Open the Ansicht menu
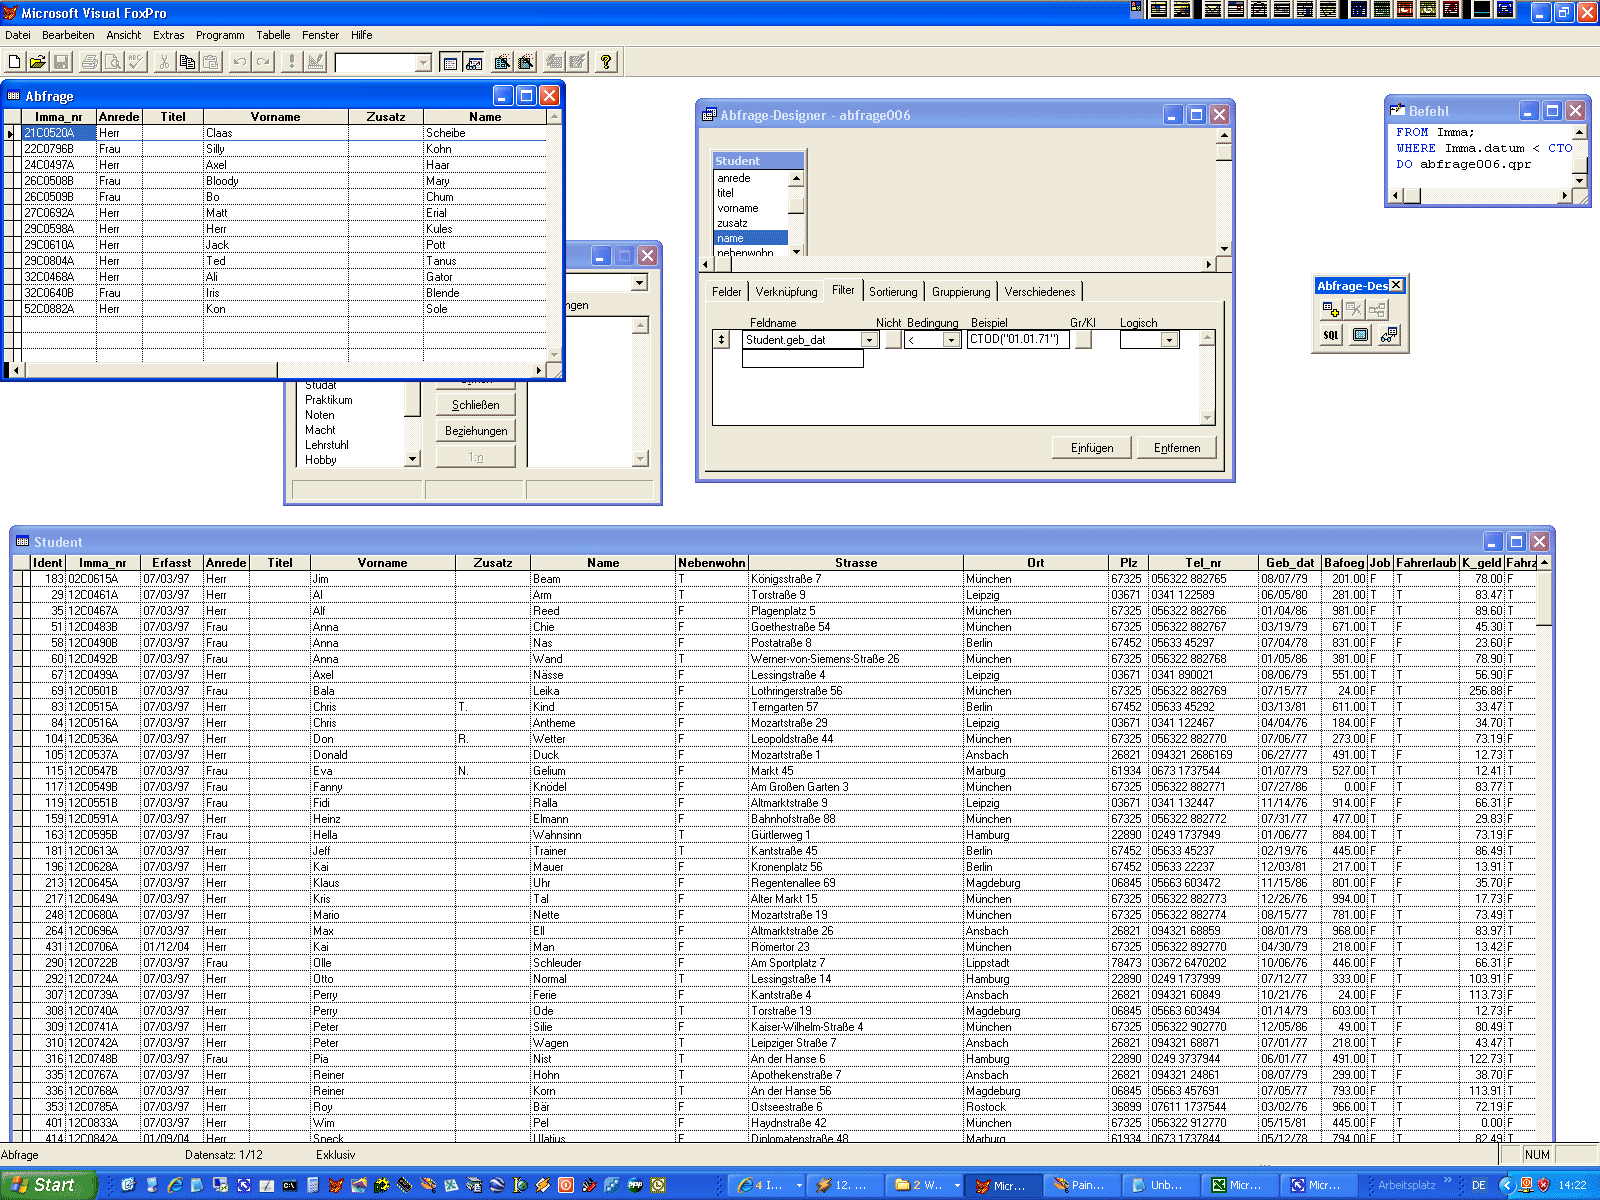The height and width of the screenshot is (1200, 1600). (124, 35)
